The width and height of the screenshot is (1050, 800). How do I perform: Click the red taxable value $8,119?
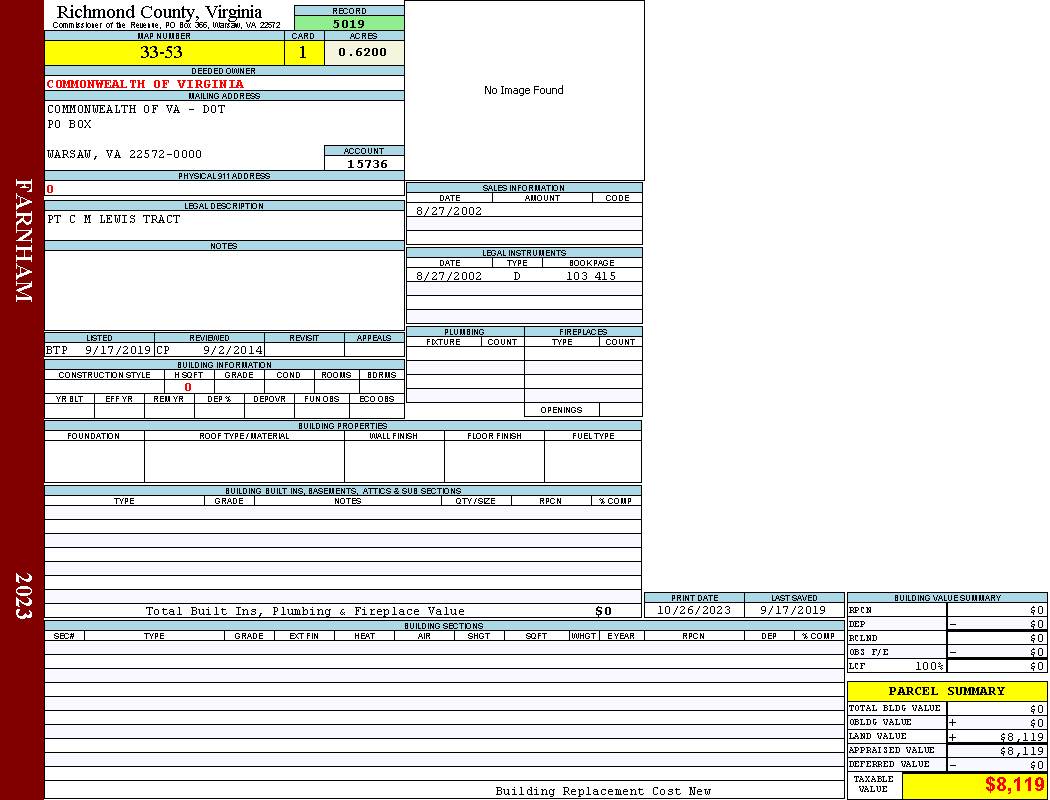pyautogui.click(x=1014, y=785)
